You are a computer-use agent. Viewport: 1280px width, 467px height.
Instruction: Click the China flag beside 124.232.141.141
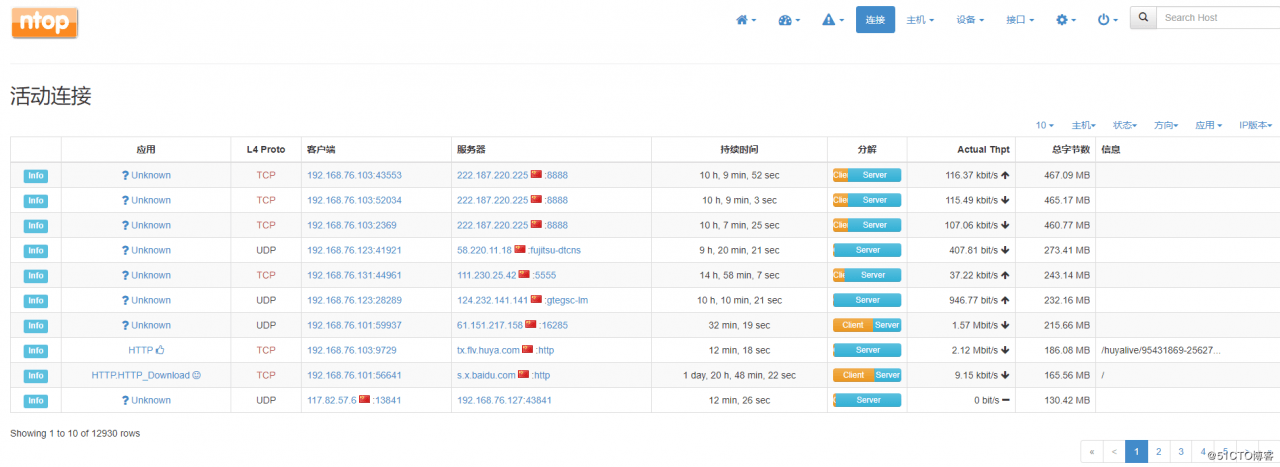tap(536, 299)
